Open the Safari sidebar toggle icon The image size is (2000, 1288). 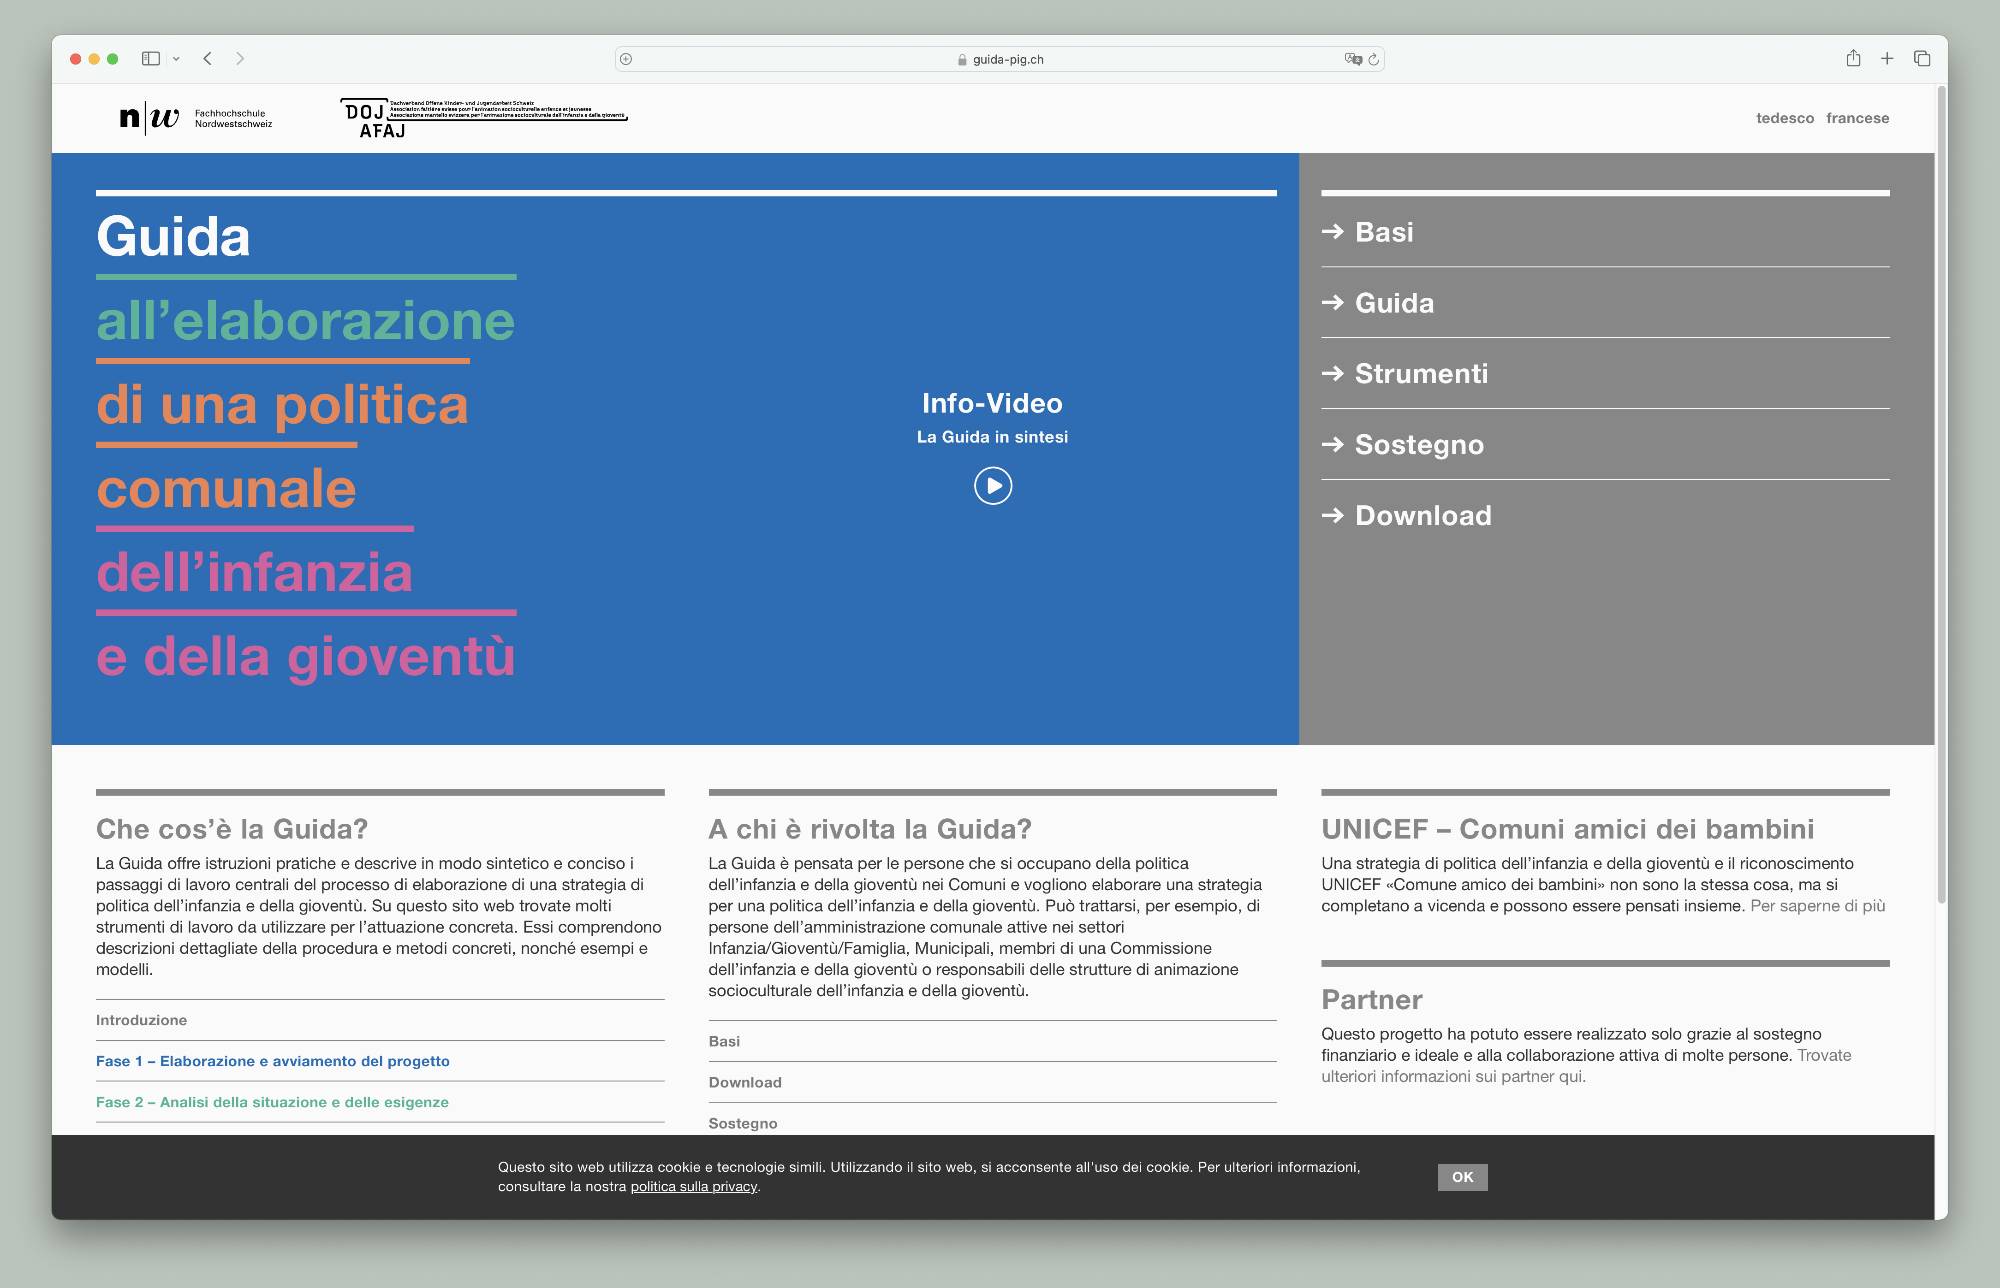(151, 59)
